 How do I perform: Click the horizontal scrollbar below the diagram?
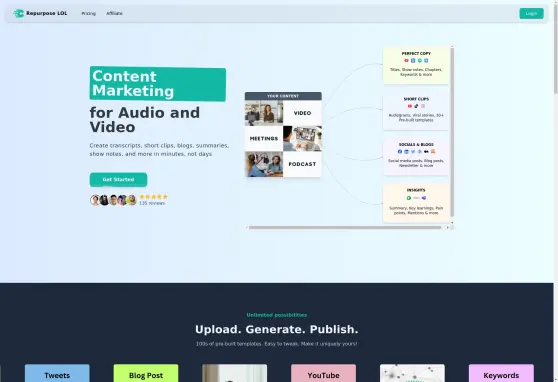345,227
